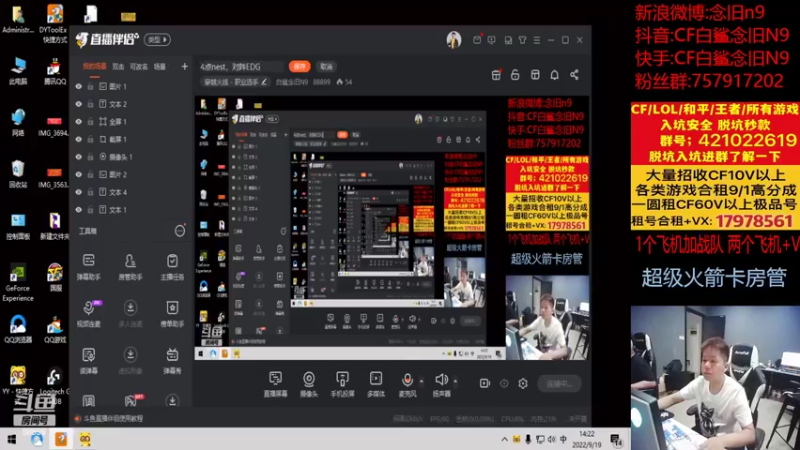This screenshot has height=450, width=800.
Task: Expand microphone options arrow
Action: point(421,381)
